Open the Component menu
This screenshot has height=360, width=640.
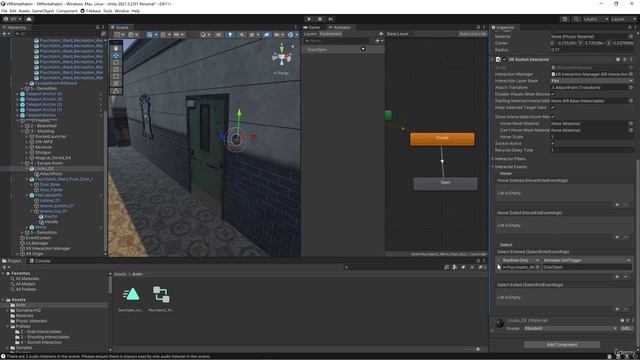[x=67, y=11]
